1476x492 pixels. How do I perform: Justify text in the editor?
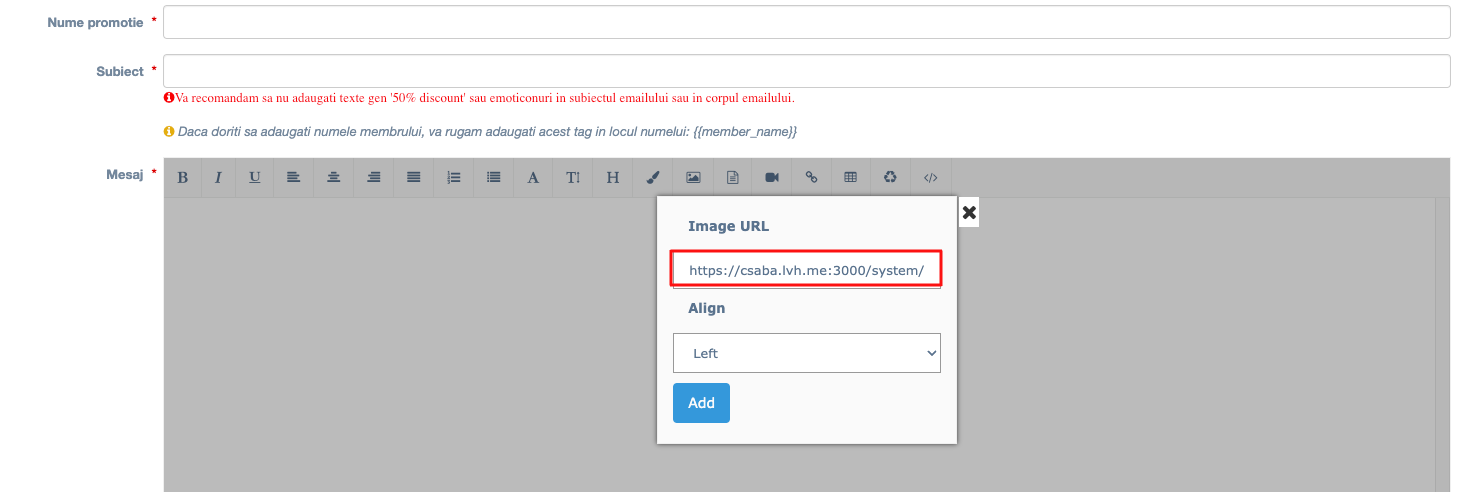coord(414,177)
